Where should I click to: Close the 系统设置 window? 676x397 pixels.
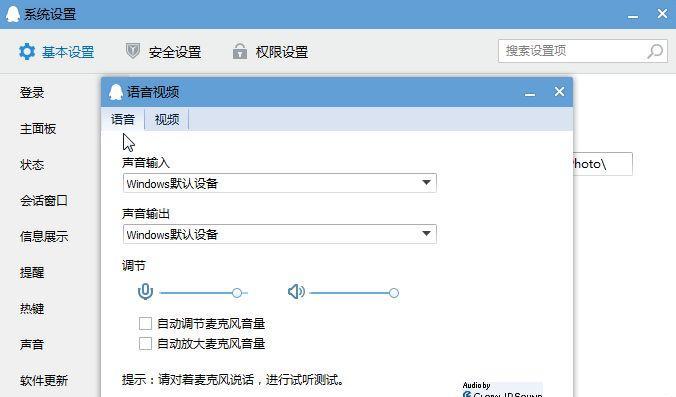click(662, 14)
